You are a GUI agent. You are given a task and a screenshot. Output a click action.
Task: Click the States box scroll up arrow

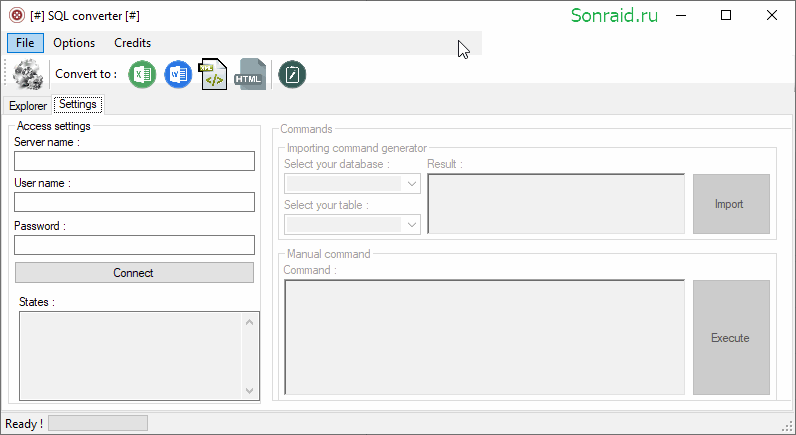(249, 322)
